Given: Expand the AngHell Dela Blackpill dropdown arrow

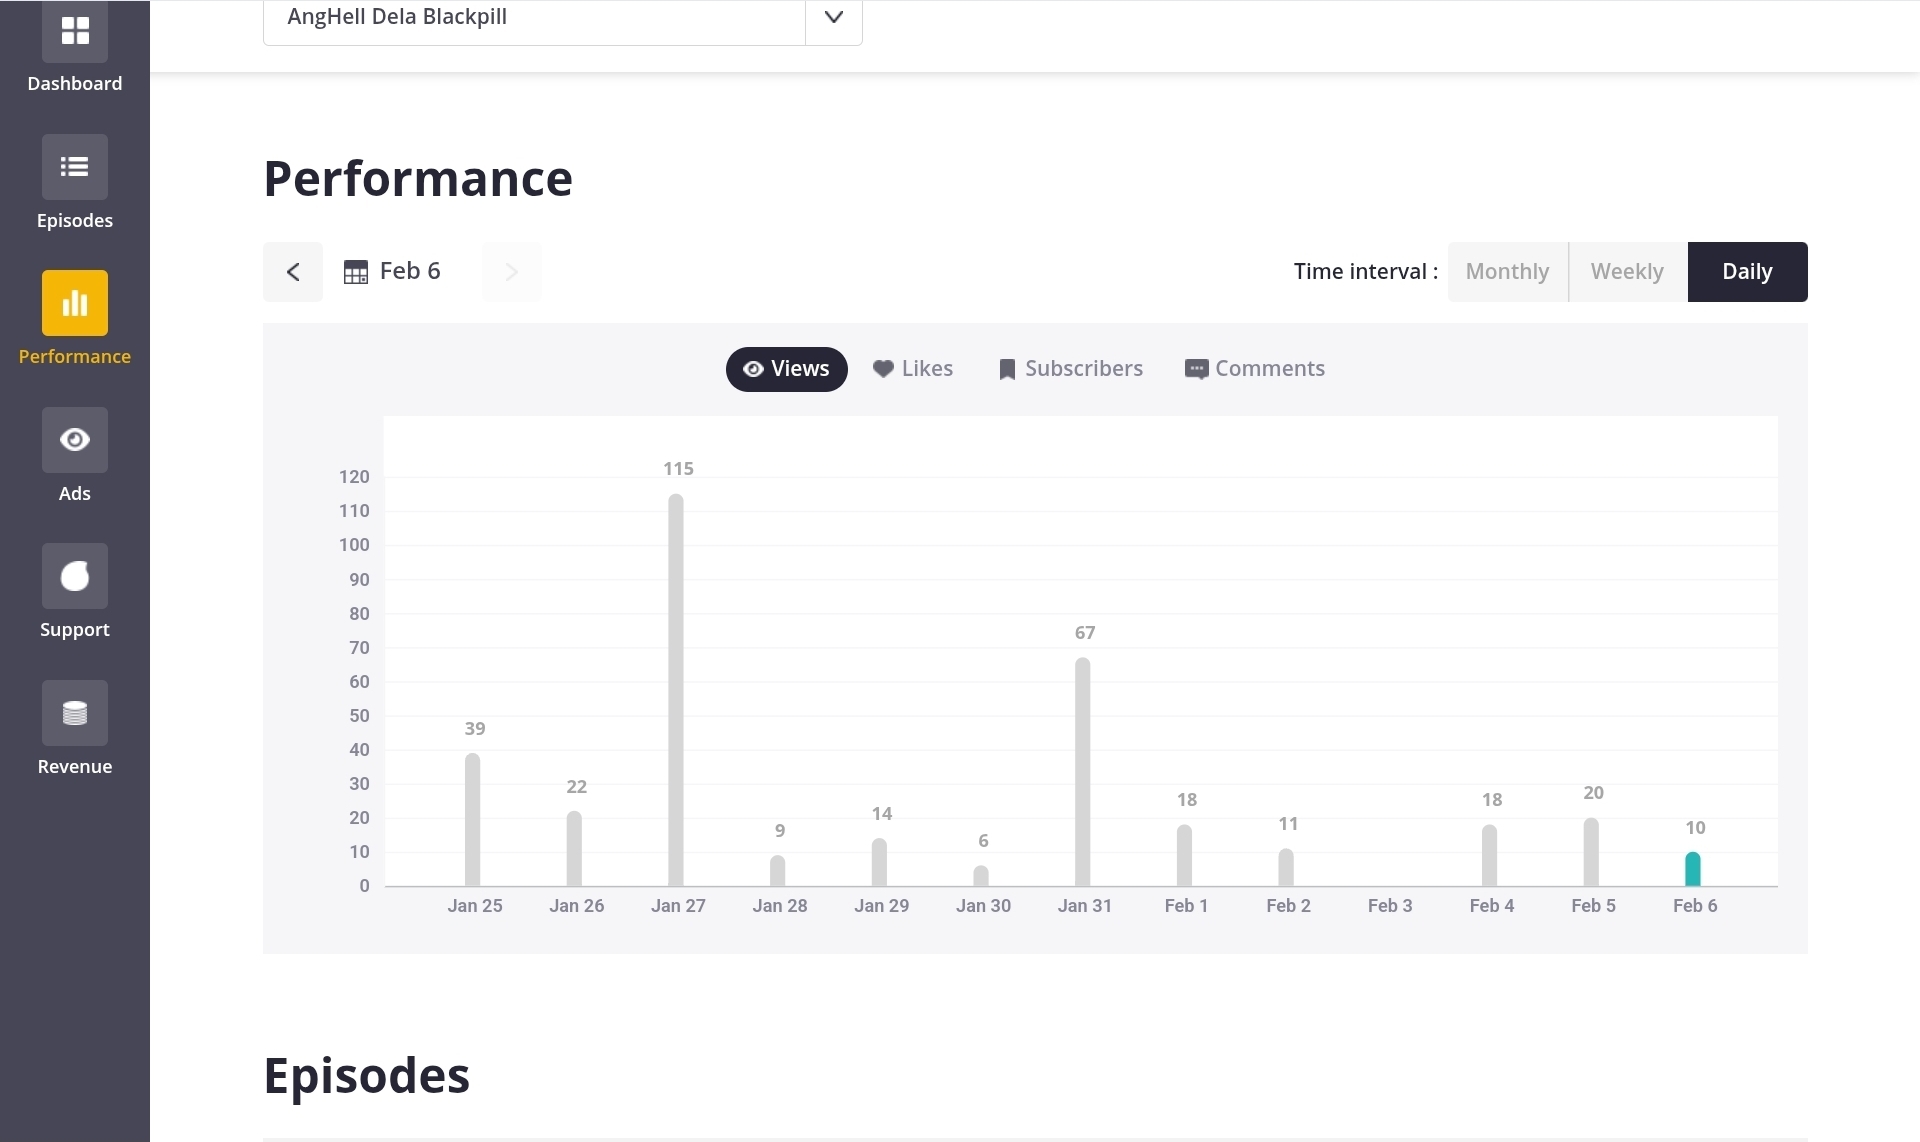Looking at the screenshot, I should point(833,18).
